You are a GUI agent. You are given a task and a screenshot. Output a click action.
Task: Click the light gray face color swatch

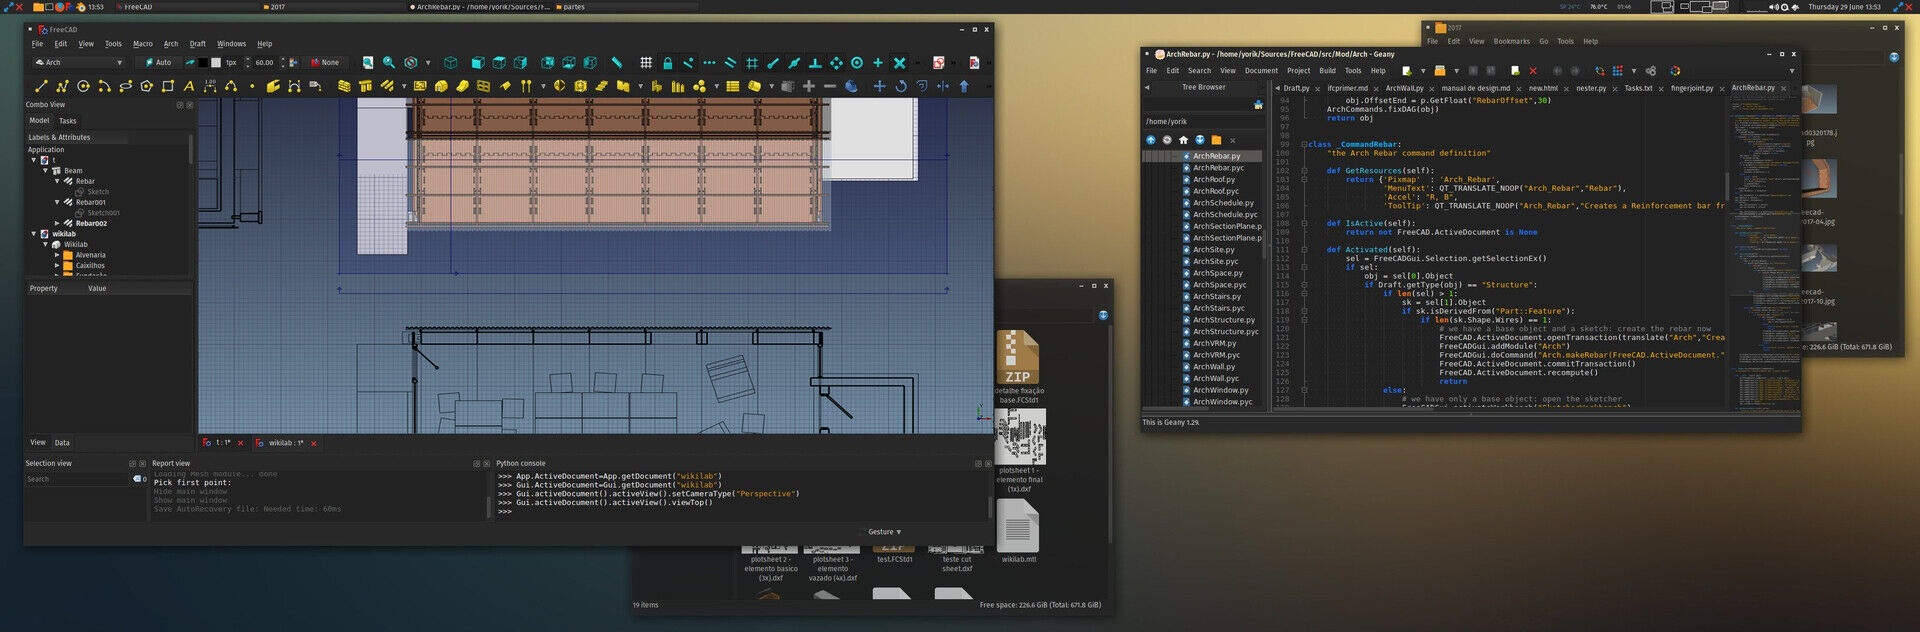click(x=216, y=62)
